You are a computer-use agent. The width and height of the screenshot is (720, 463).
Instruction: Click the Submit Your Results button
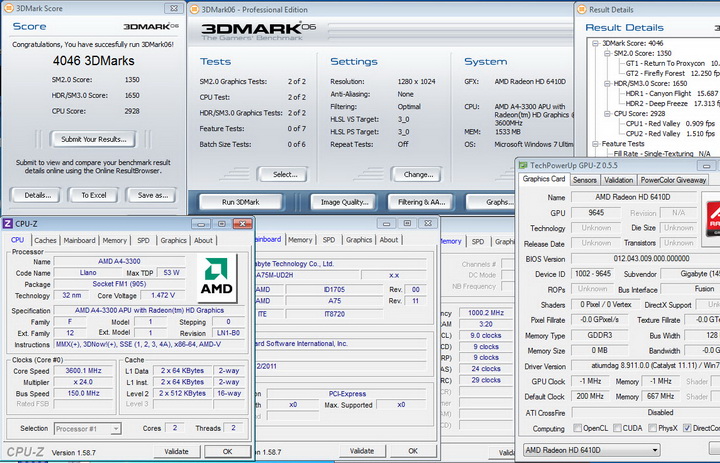93,139
